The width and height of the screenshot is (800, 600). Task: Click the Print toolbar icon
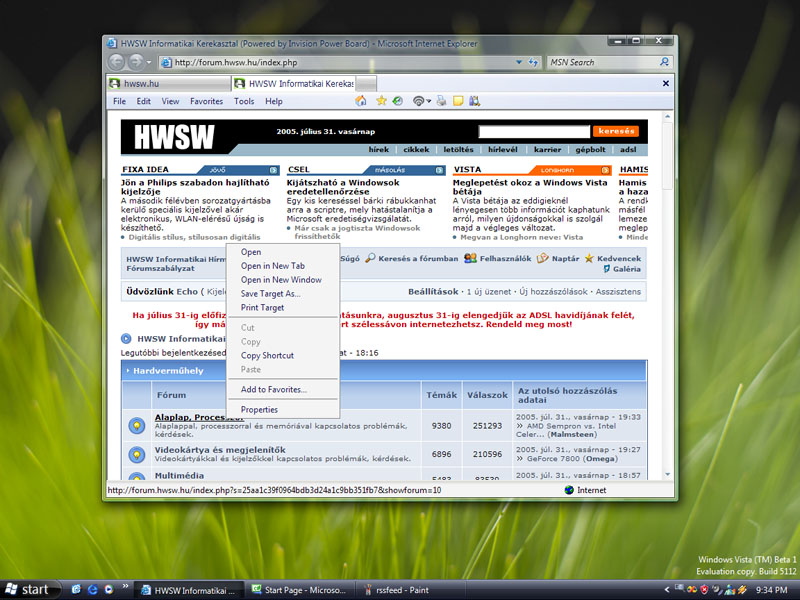(441, 101)
